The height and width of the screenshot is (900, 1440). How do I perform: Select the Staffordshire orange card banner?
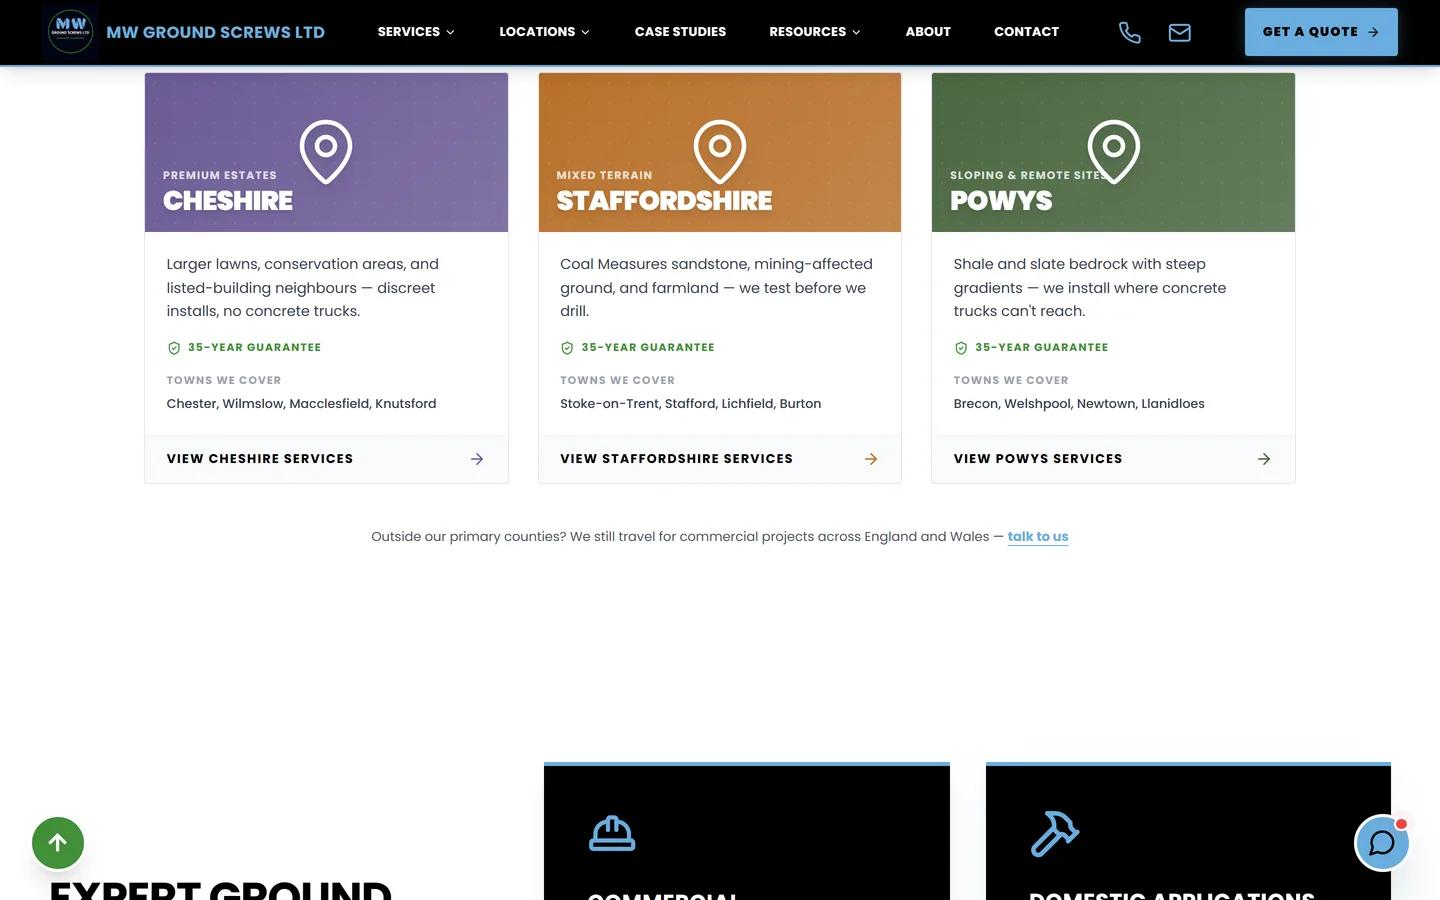point(720,152)
